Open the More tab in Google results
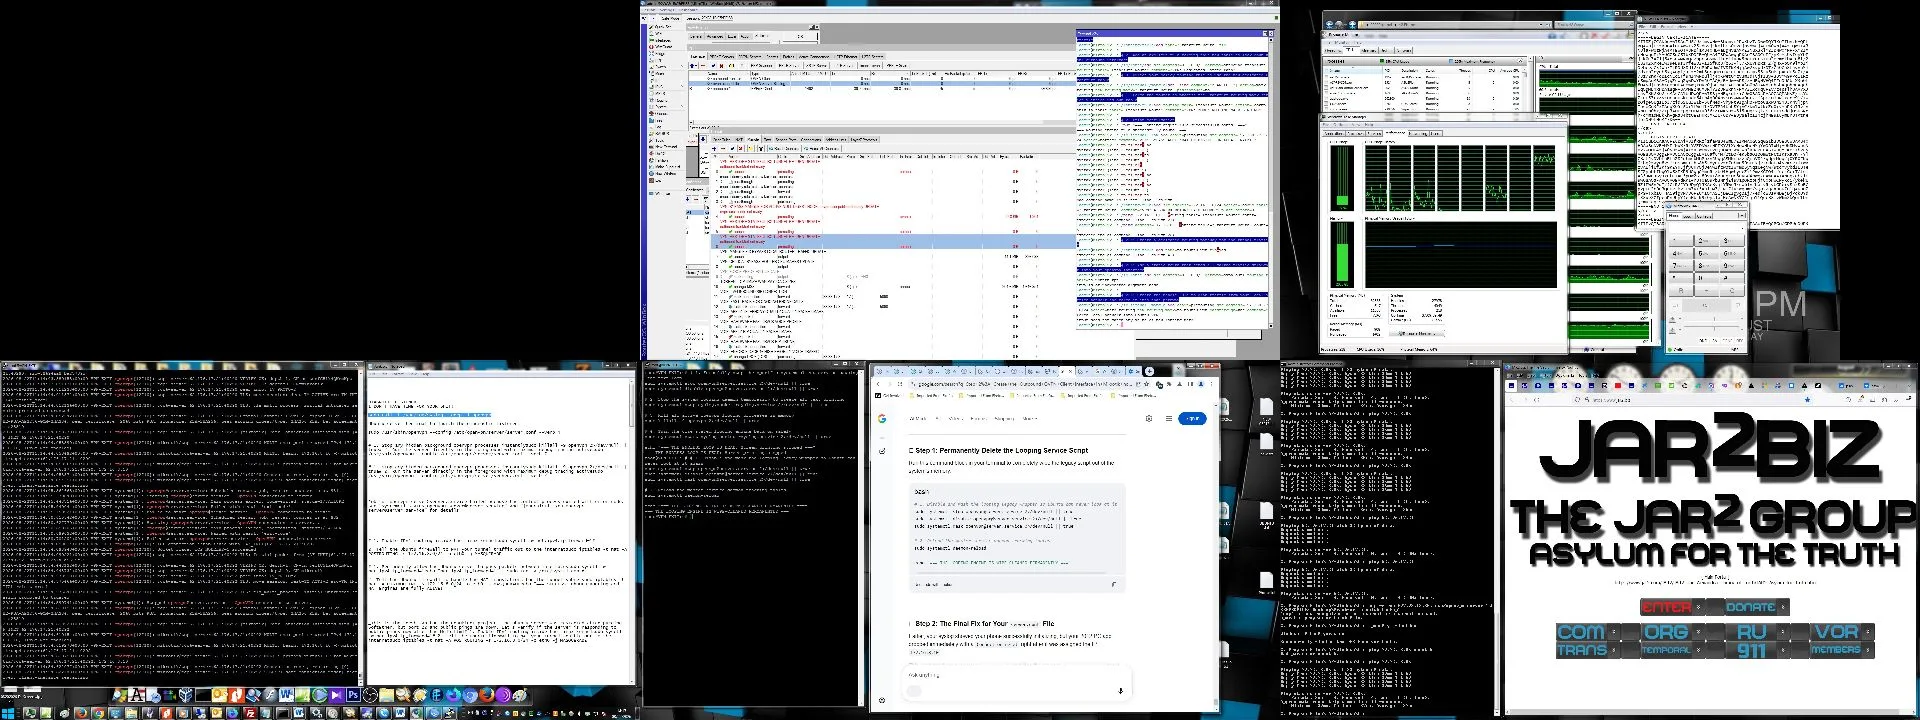The height and width of the screenshot is (720, 1920). click(x=1031, y=418)
